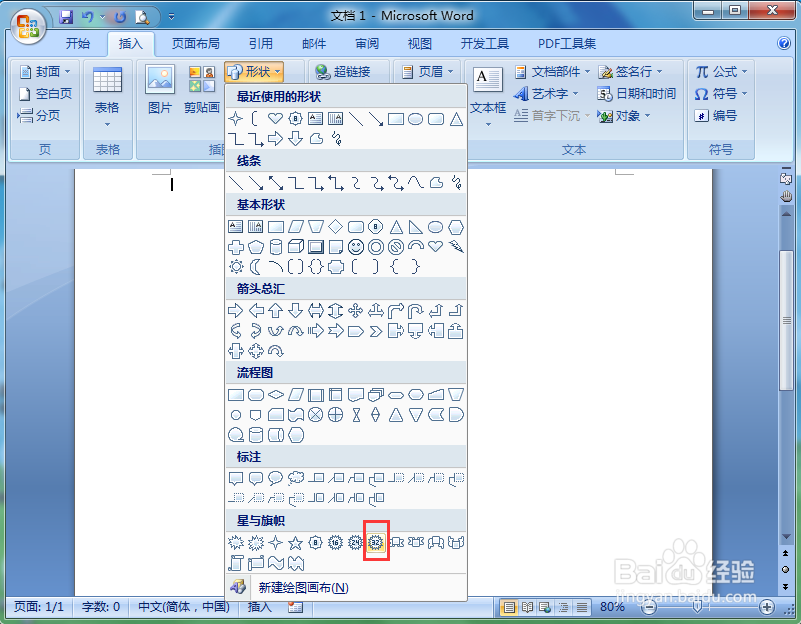Select the diamond basic shape
The height and width of the screenshot is (624, 801).
336,226
